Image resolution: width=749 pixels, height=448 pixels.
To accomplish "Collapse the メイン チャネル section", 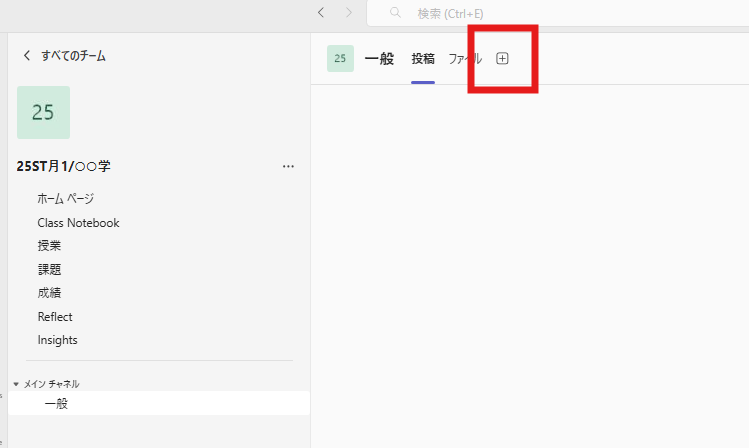I will coord(16,384).
